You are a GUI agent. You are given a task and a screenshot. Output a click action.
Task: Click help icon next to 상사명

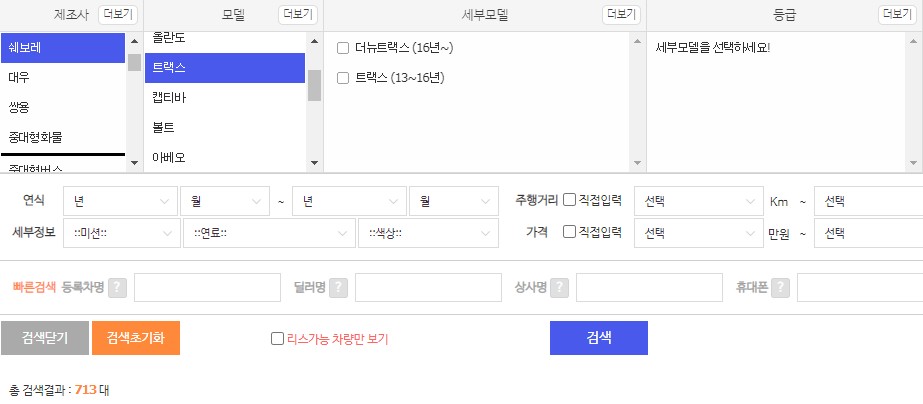pos(559,288)
